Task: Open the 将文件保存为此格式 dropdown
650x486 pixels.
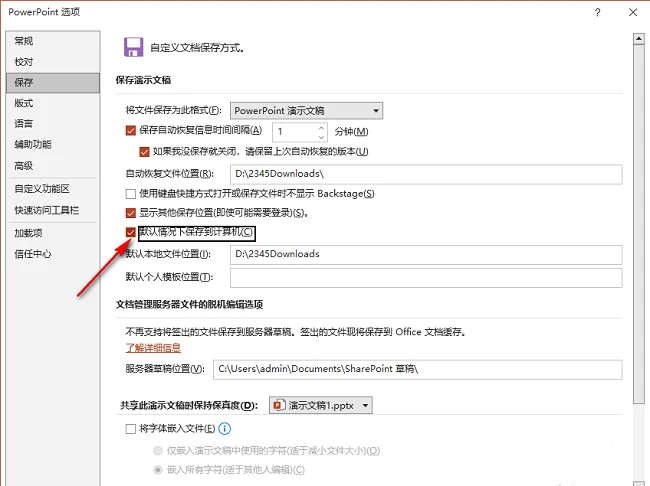Action: click(306, 111)
